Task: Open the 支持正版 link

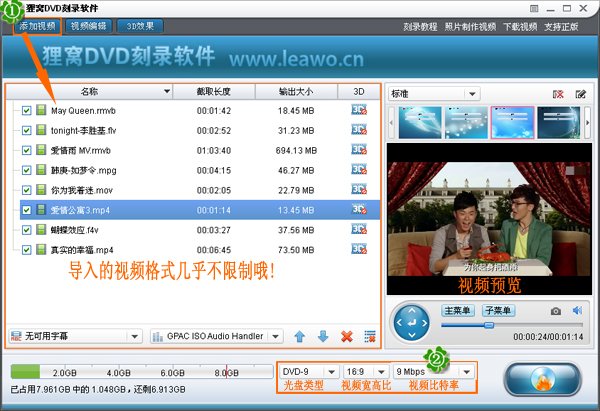Action: click(x=561, y=27)
